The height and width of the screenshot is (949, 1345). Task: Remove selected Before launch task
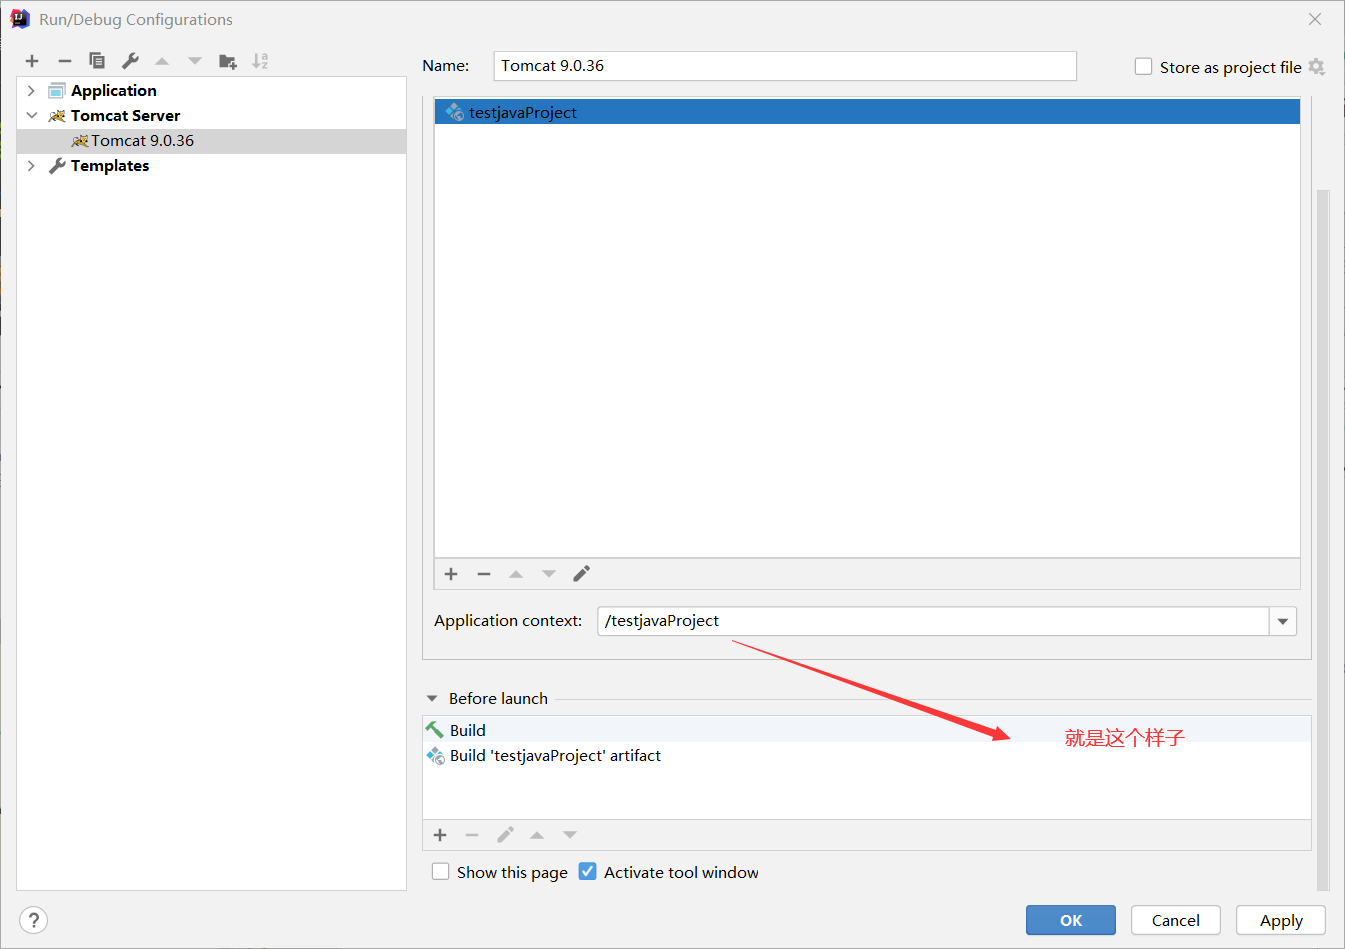pyautogui.click(x=472, y=835)
